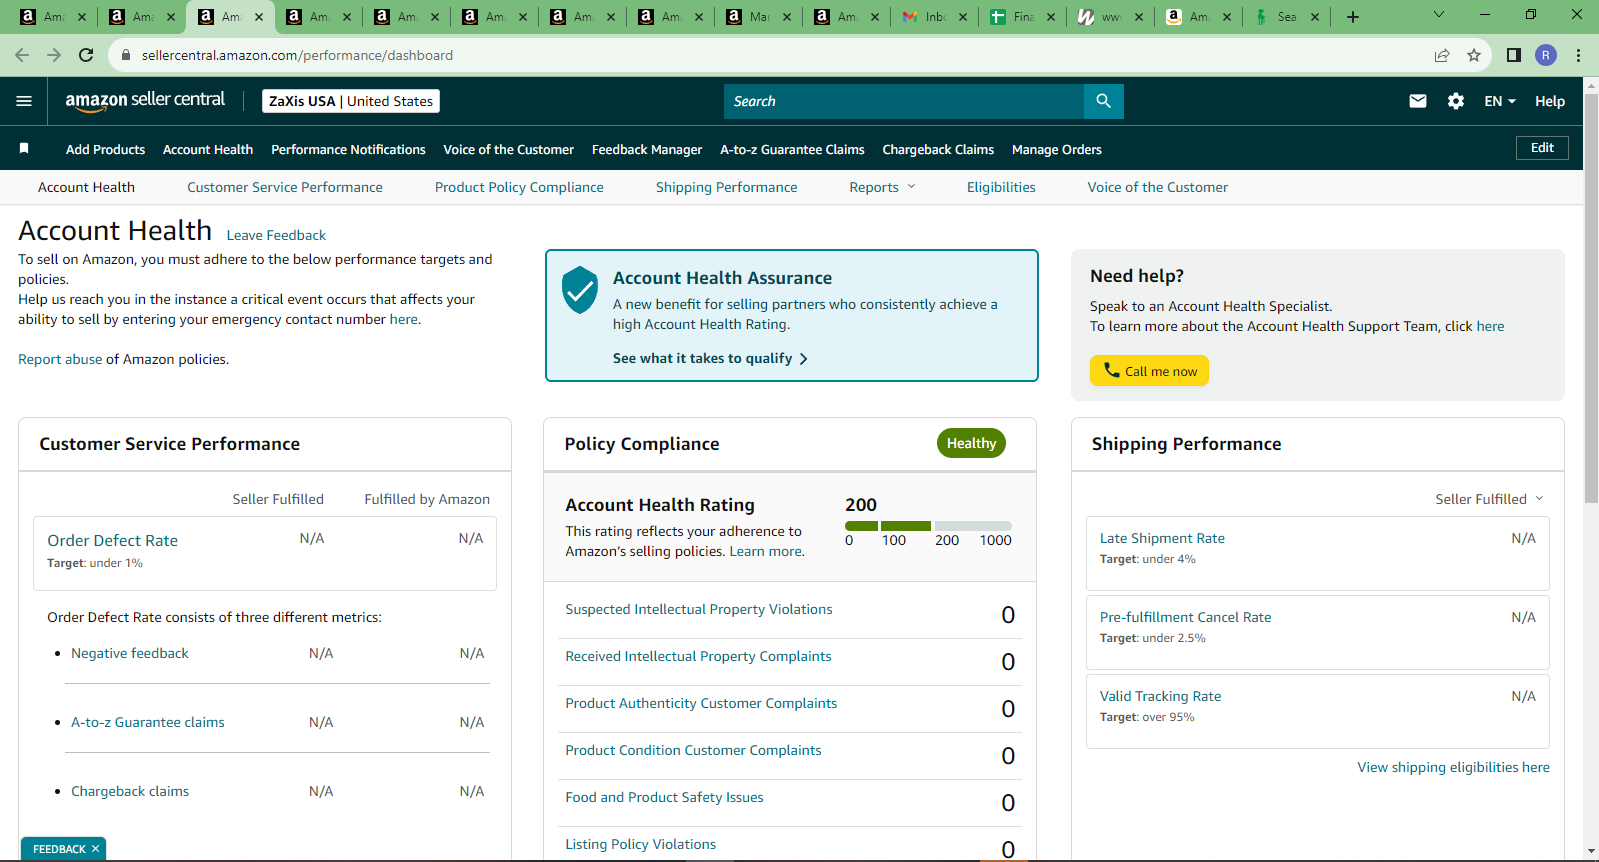Open the Report abuse link
This screenshot has width=1599, height=862.
(x=60, y=359)
